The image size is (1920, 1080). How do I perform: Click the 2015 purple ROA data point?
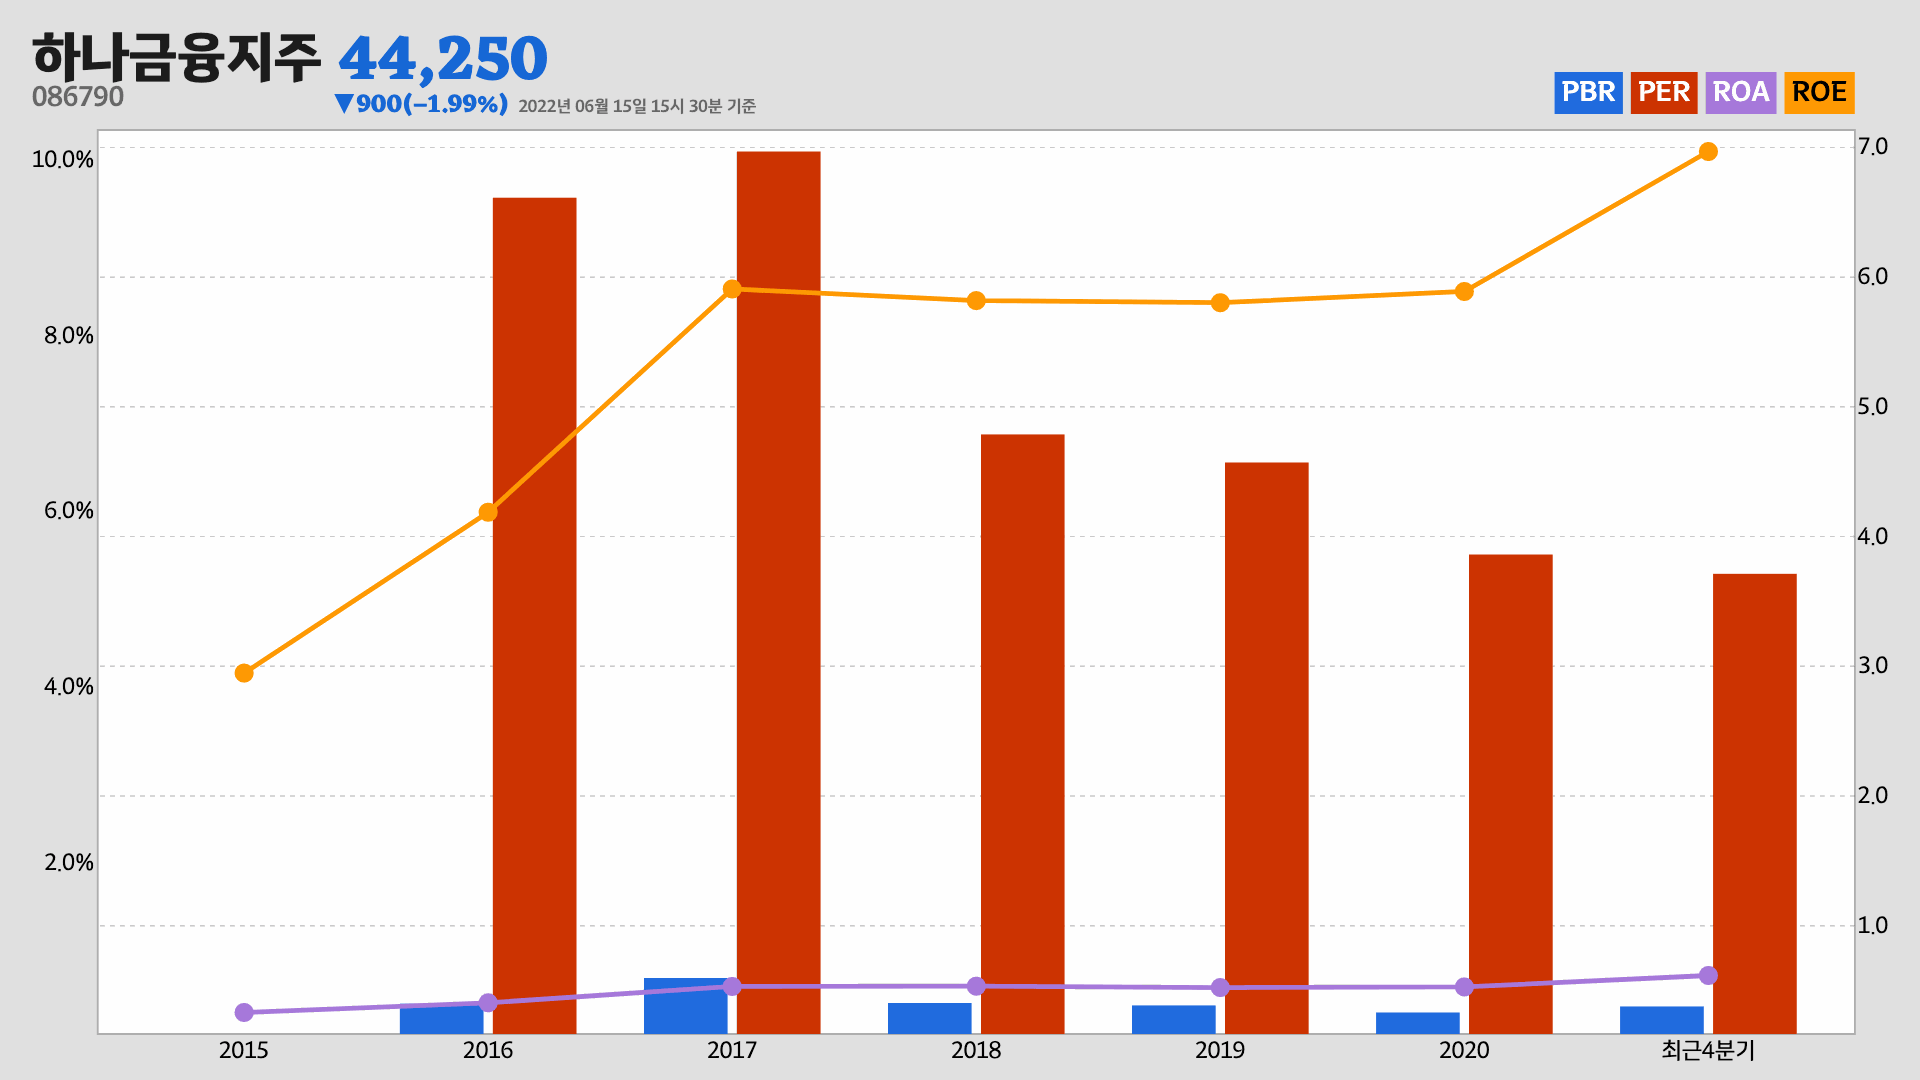(x=244, y=1012)
